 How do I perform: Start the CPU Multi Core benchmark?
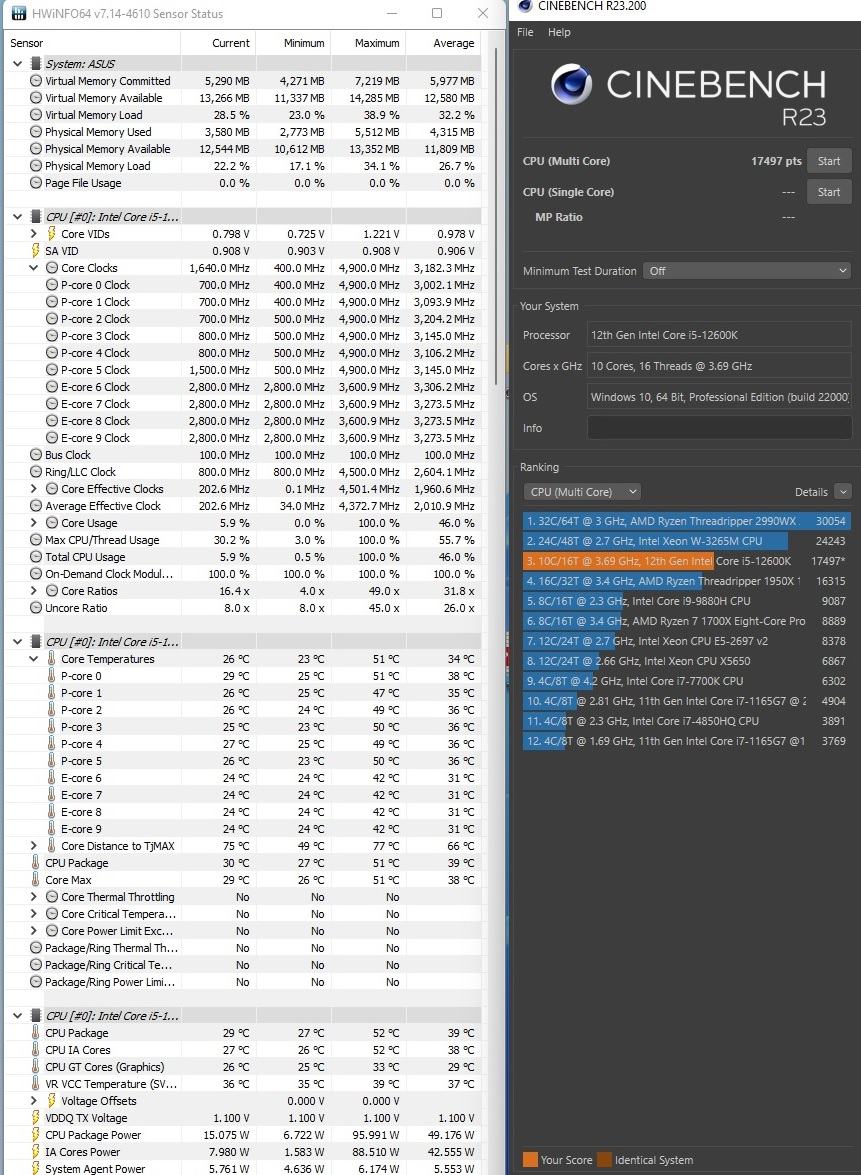(x=829, y=161)
